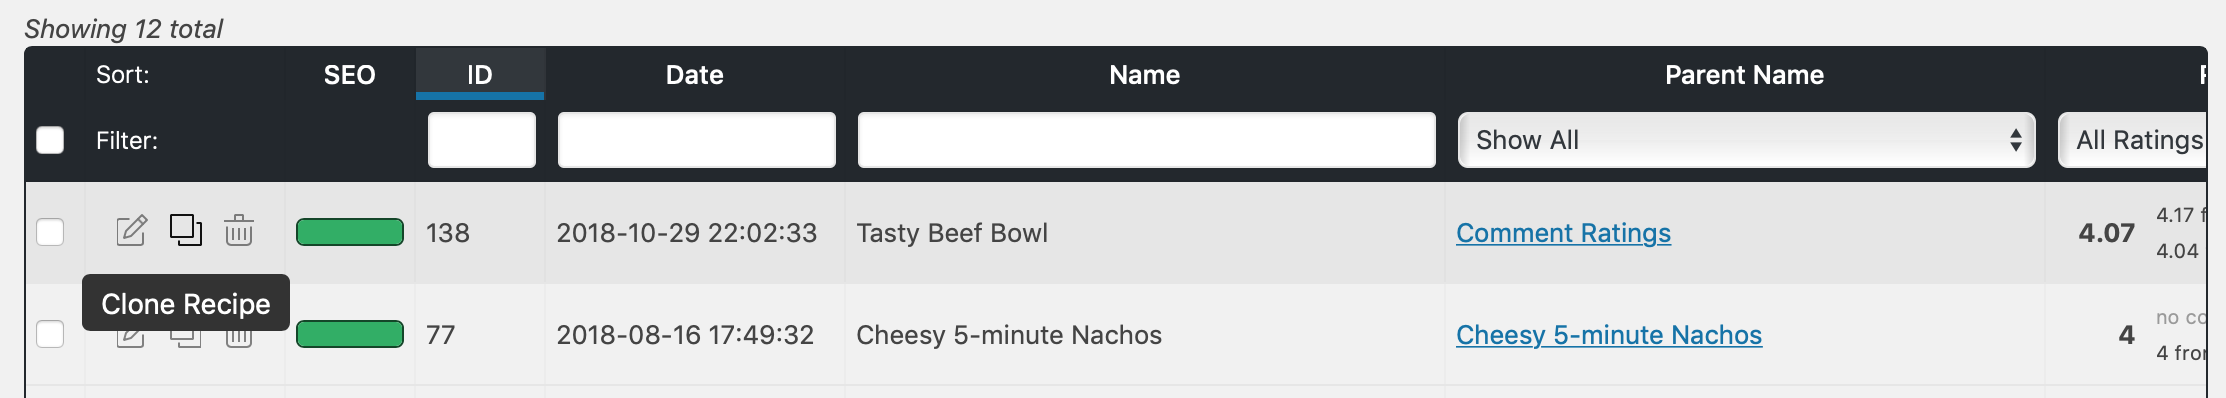
Task: Click SEO indicator bar for recipe 138
Action: click(x=350, y=232)
